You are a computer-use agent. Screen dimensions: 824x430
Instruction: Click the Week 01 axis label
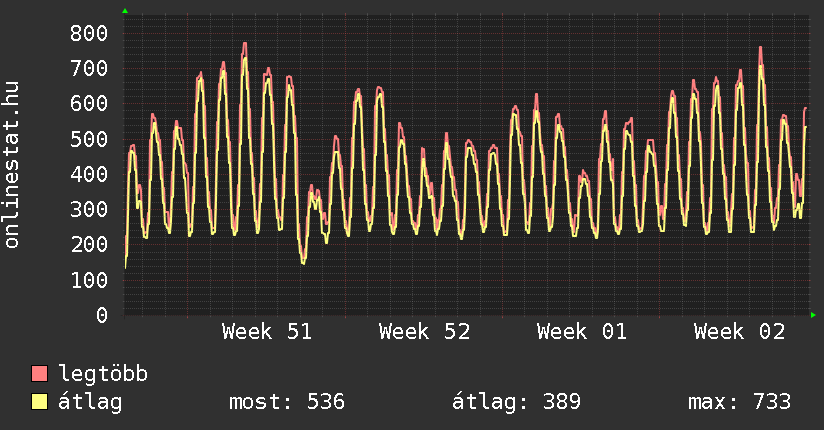point(581,332)
